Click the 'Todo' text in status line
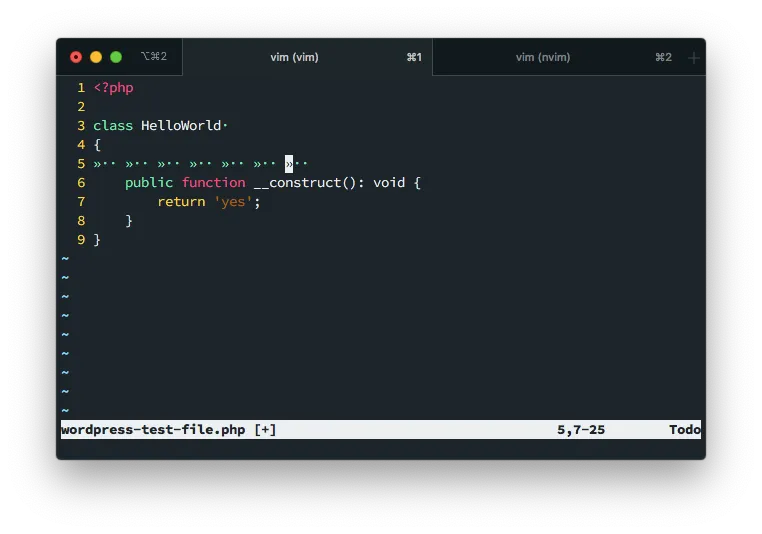This screenshot has height=534, width=762. tap(685, 430)
